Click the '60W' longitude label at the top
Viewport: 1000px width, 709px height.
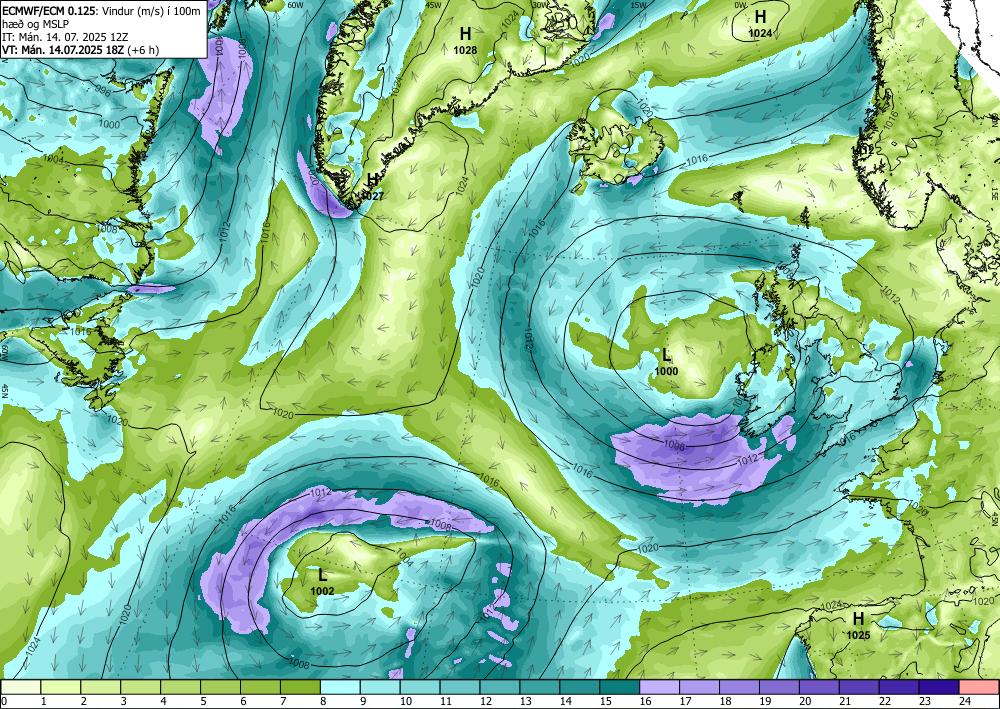click(295, 4)
